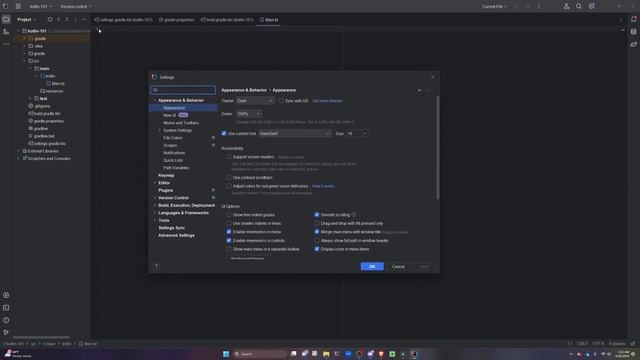
Task: Enable Use contrast scrollbars checkbox
Action: click(229, 178)
